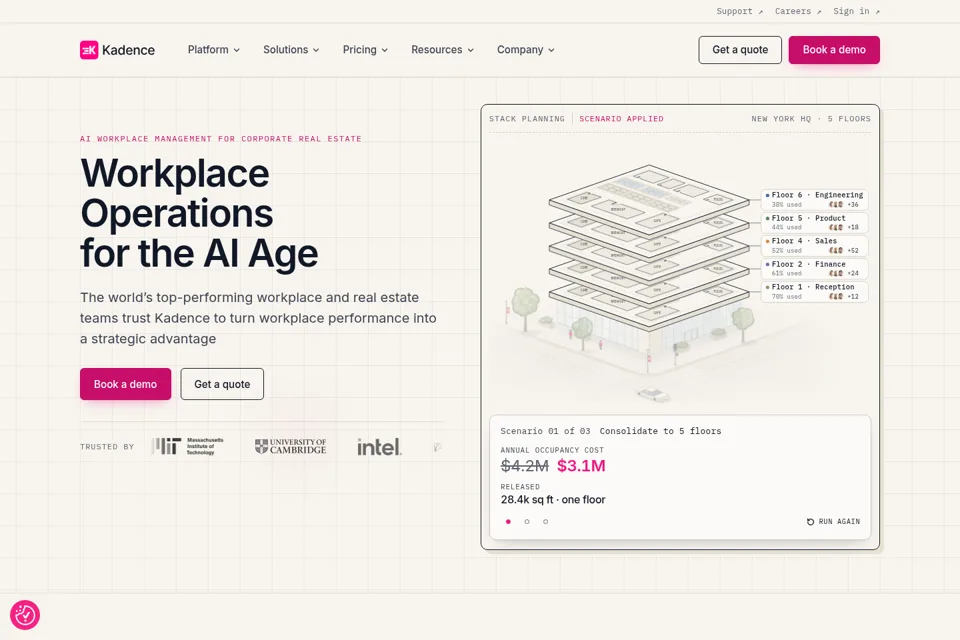Click the Workplace Operations headline
The width and height of the screenshot is (960, 640).
200,213
